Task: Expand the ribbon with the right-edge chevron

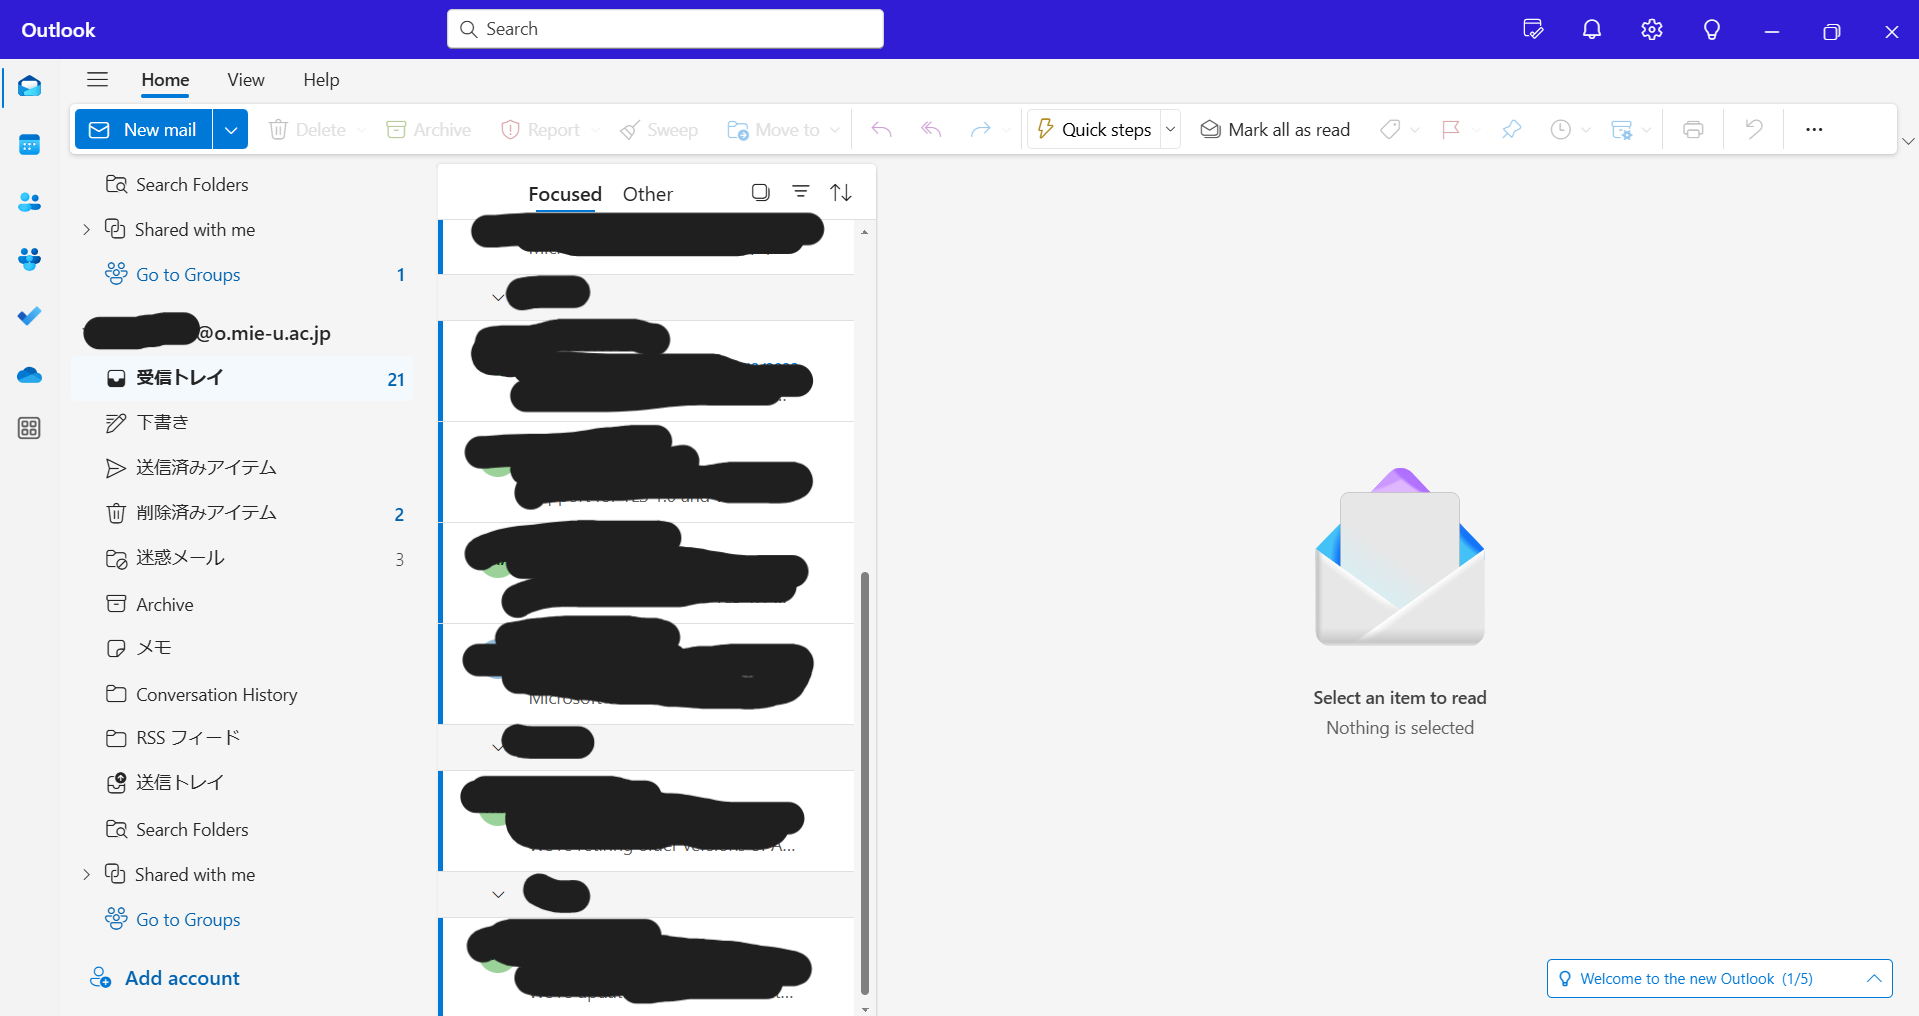Action: coord(1908,141)
